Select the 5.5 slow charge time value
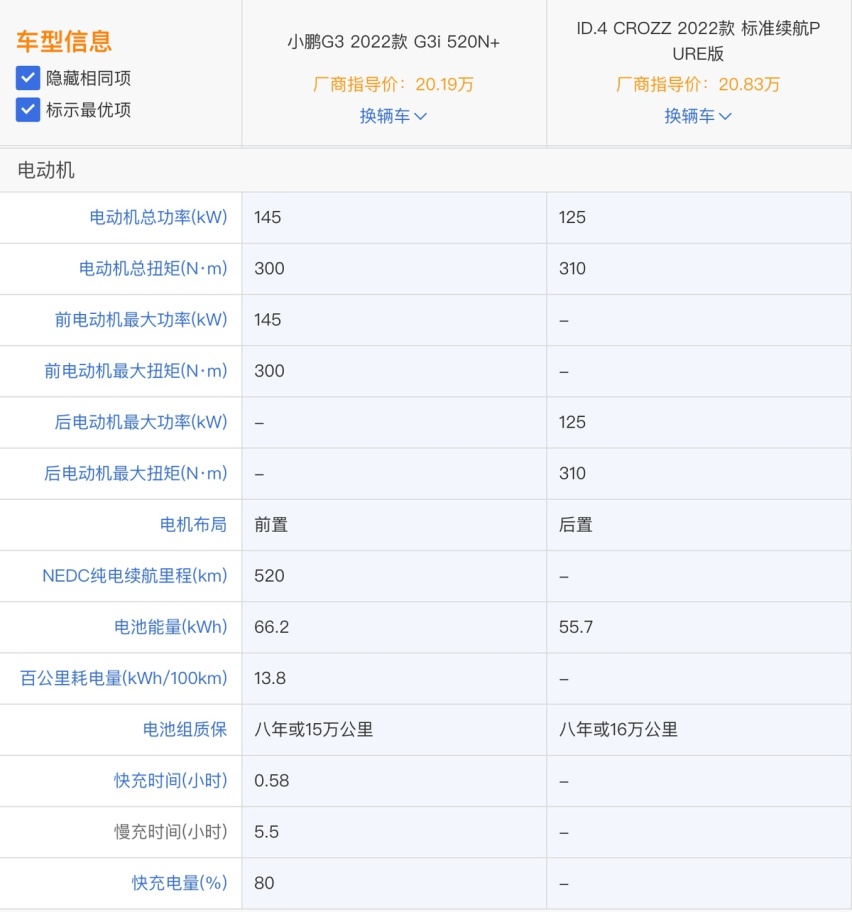This screenshot has width=852, height=912. coord(266,832)
